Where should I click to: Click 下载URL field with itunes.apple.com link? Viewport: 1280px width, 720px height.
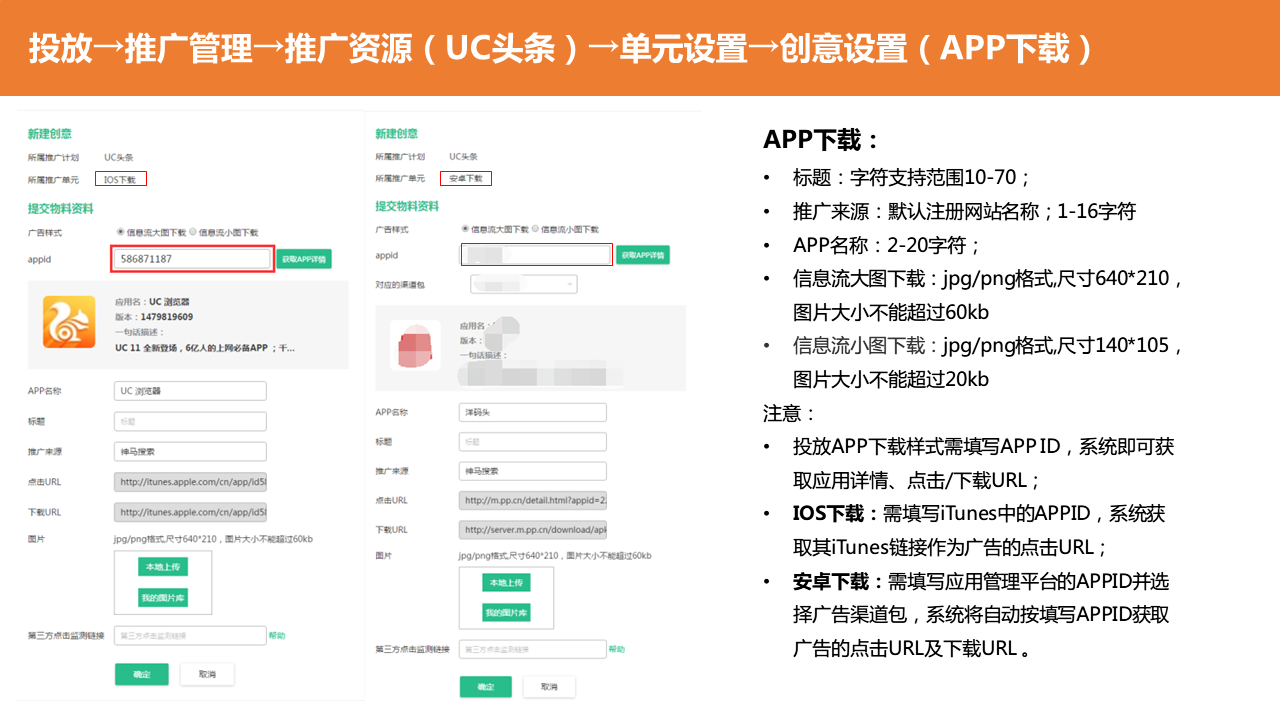[190, 511]
